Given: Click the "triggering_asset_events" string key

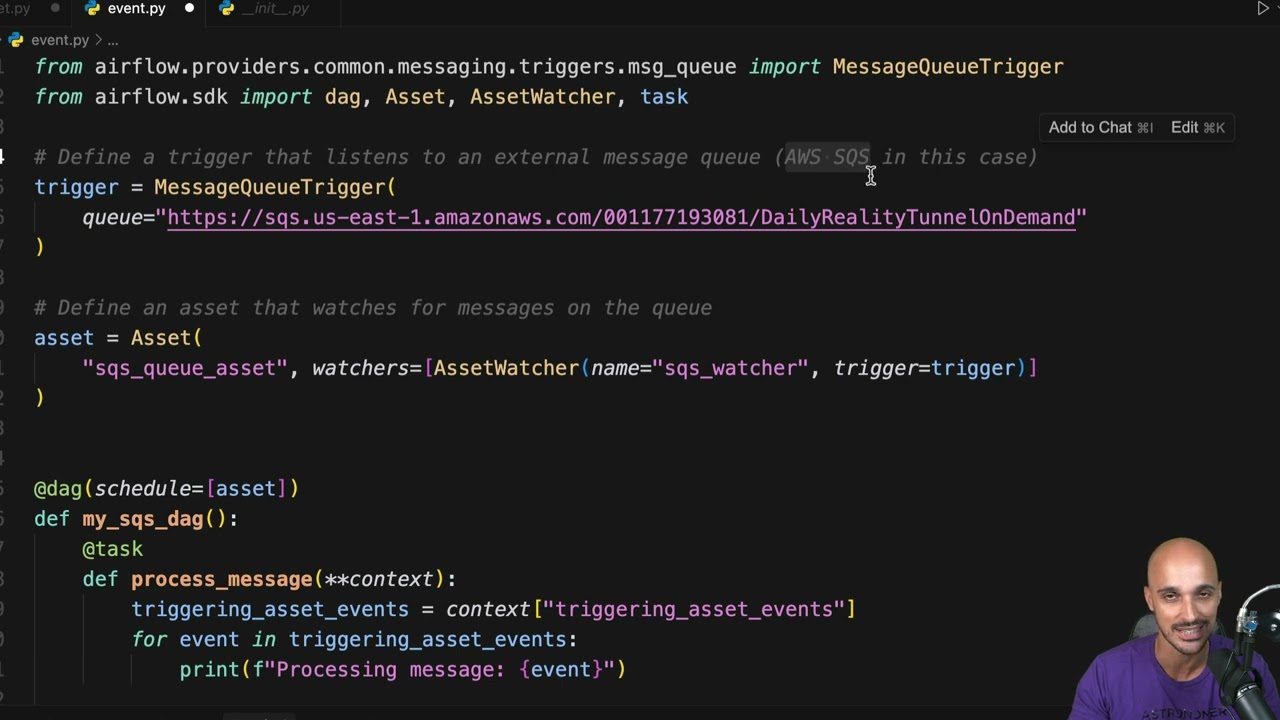Looking at the screenshot, I should [694, 609].
